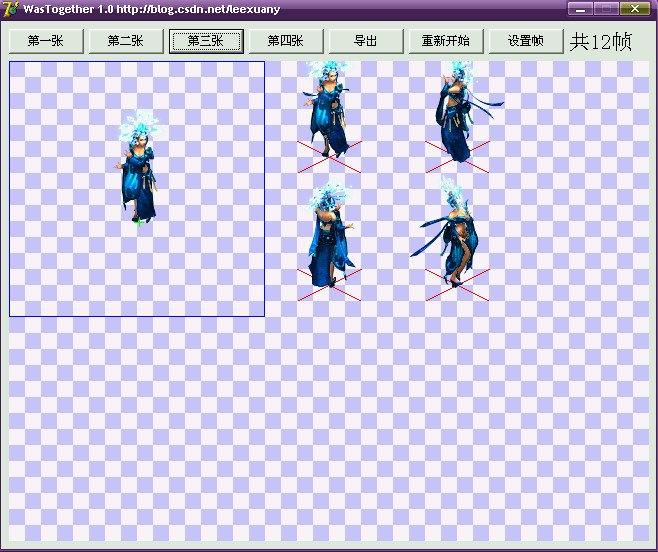Click the WasTogether app icon in title bar
Image resolution: width=658 pixels, height=552 pixels.
(10, 9)
